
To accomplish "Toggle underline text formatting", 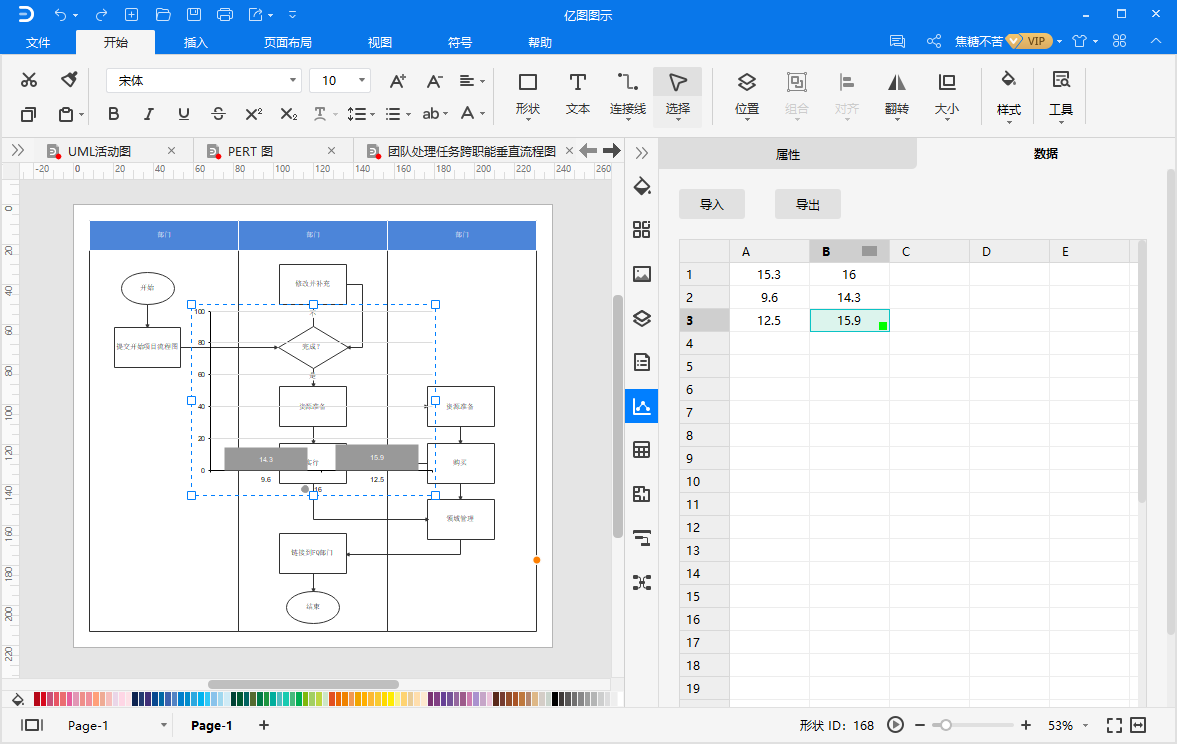I will [x=184, y=114].
